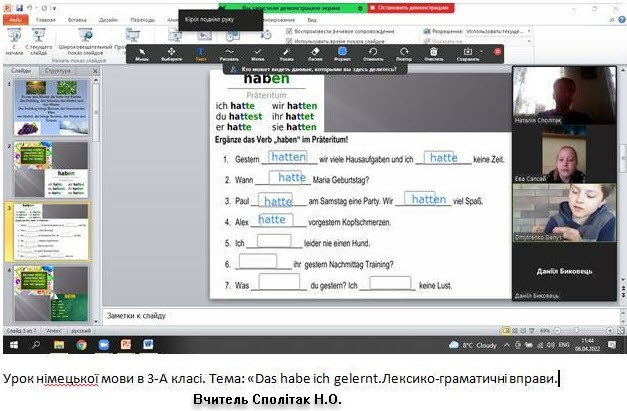627x411 pixels.
Task: Pick the Draw annotation tool
Action: pos(230,53)
